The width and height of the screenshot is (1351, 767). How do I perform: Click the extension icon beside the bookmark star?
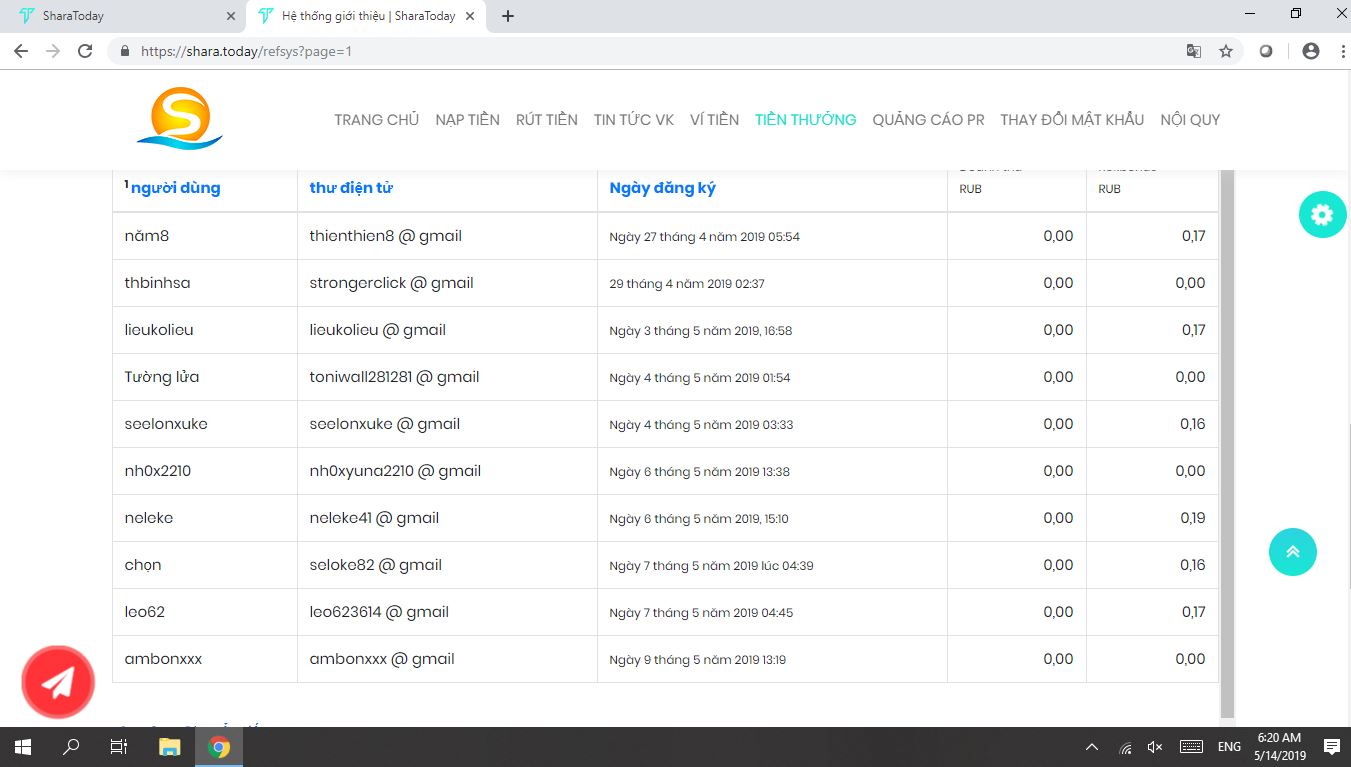pos(1266,51)
